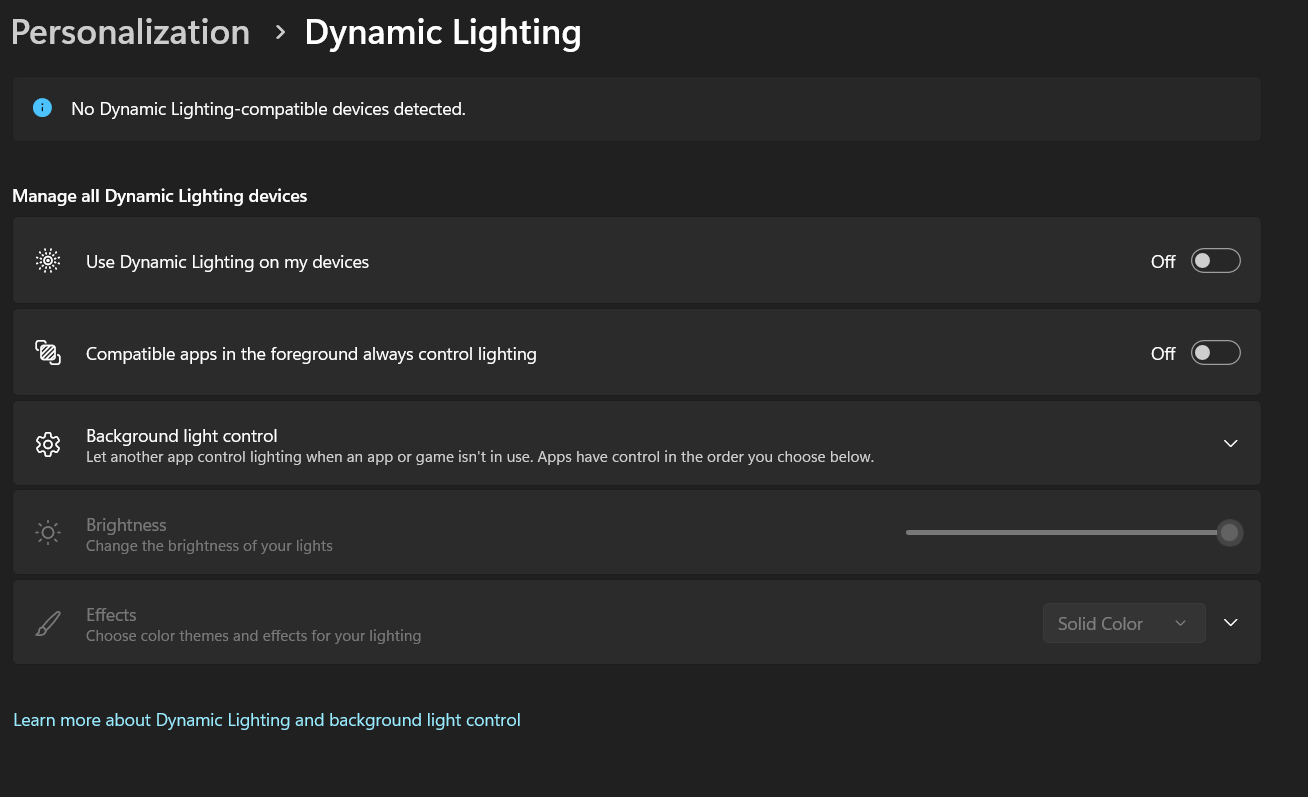The width and height of the screenshot is (1308, 797).
Task: Open the Solid Color effects dropdown
Action: tap(1124, 622)
